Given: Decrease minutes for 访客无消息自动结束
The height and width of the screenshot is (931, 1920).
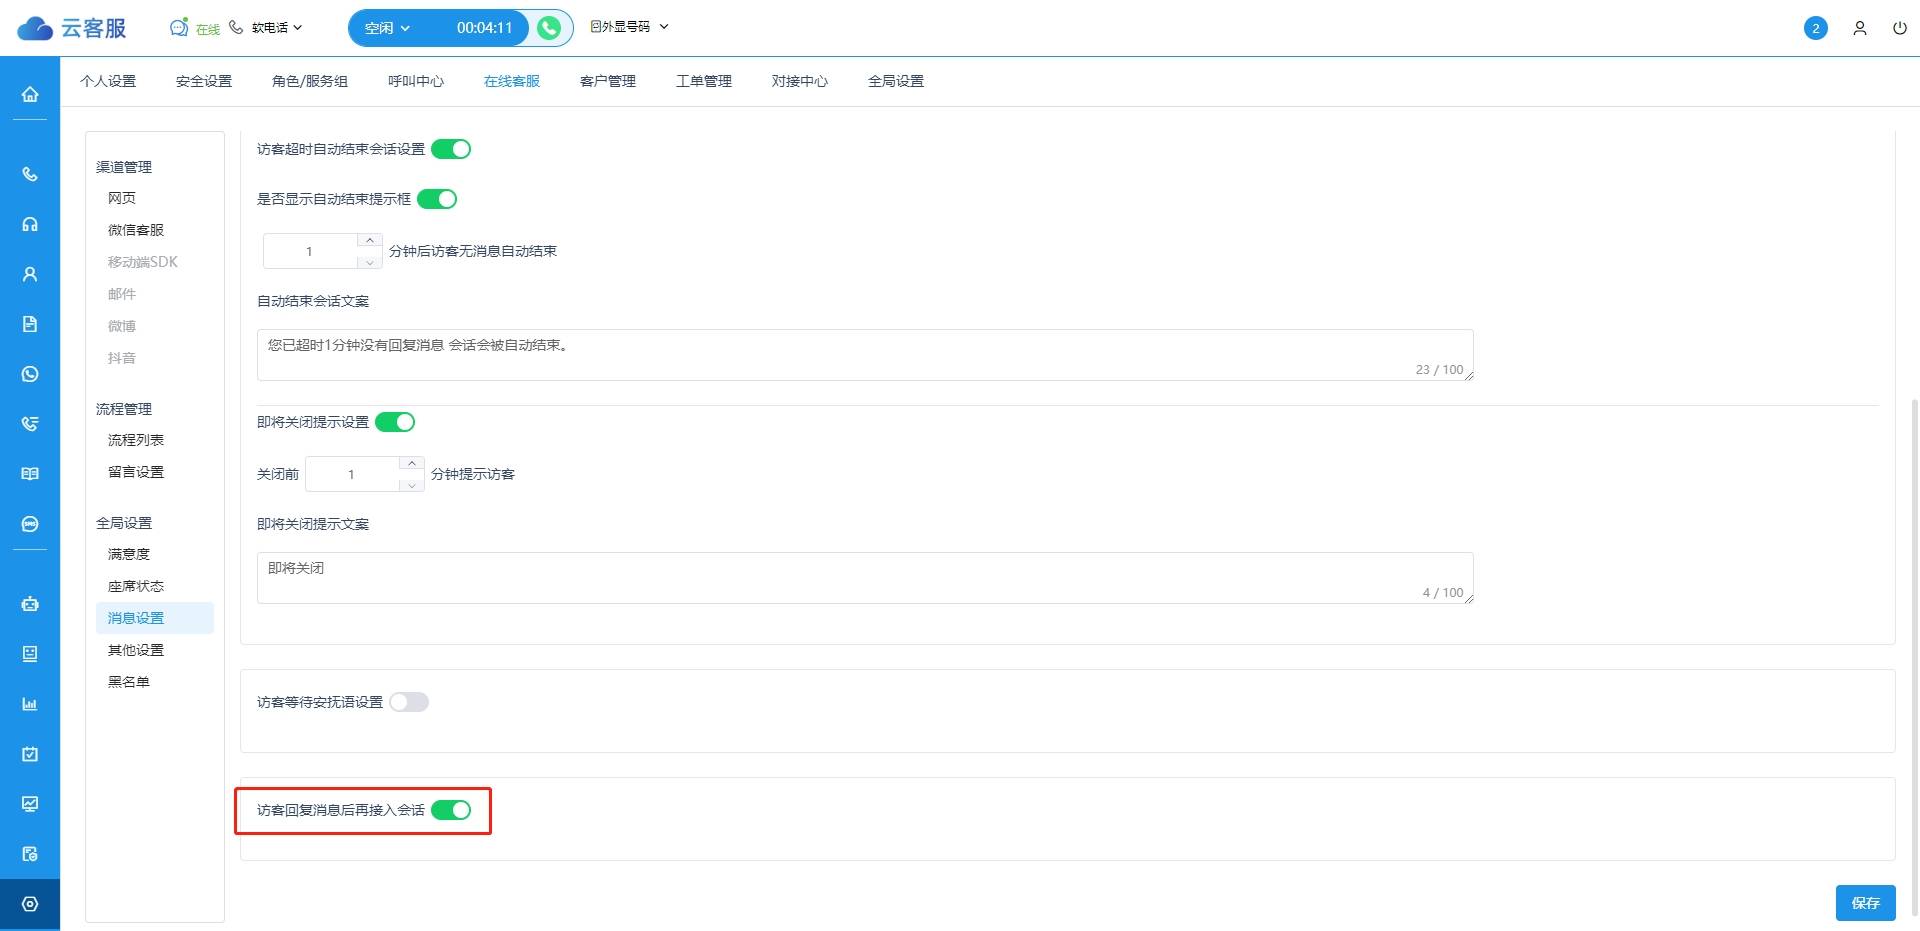Looking at the screenshot, I should click(x=370, y=262).
